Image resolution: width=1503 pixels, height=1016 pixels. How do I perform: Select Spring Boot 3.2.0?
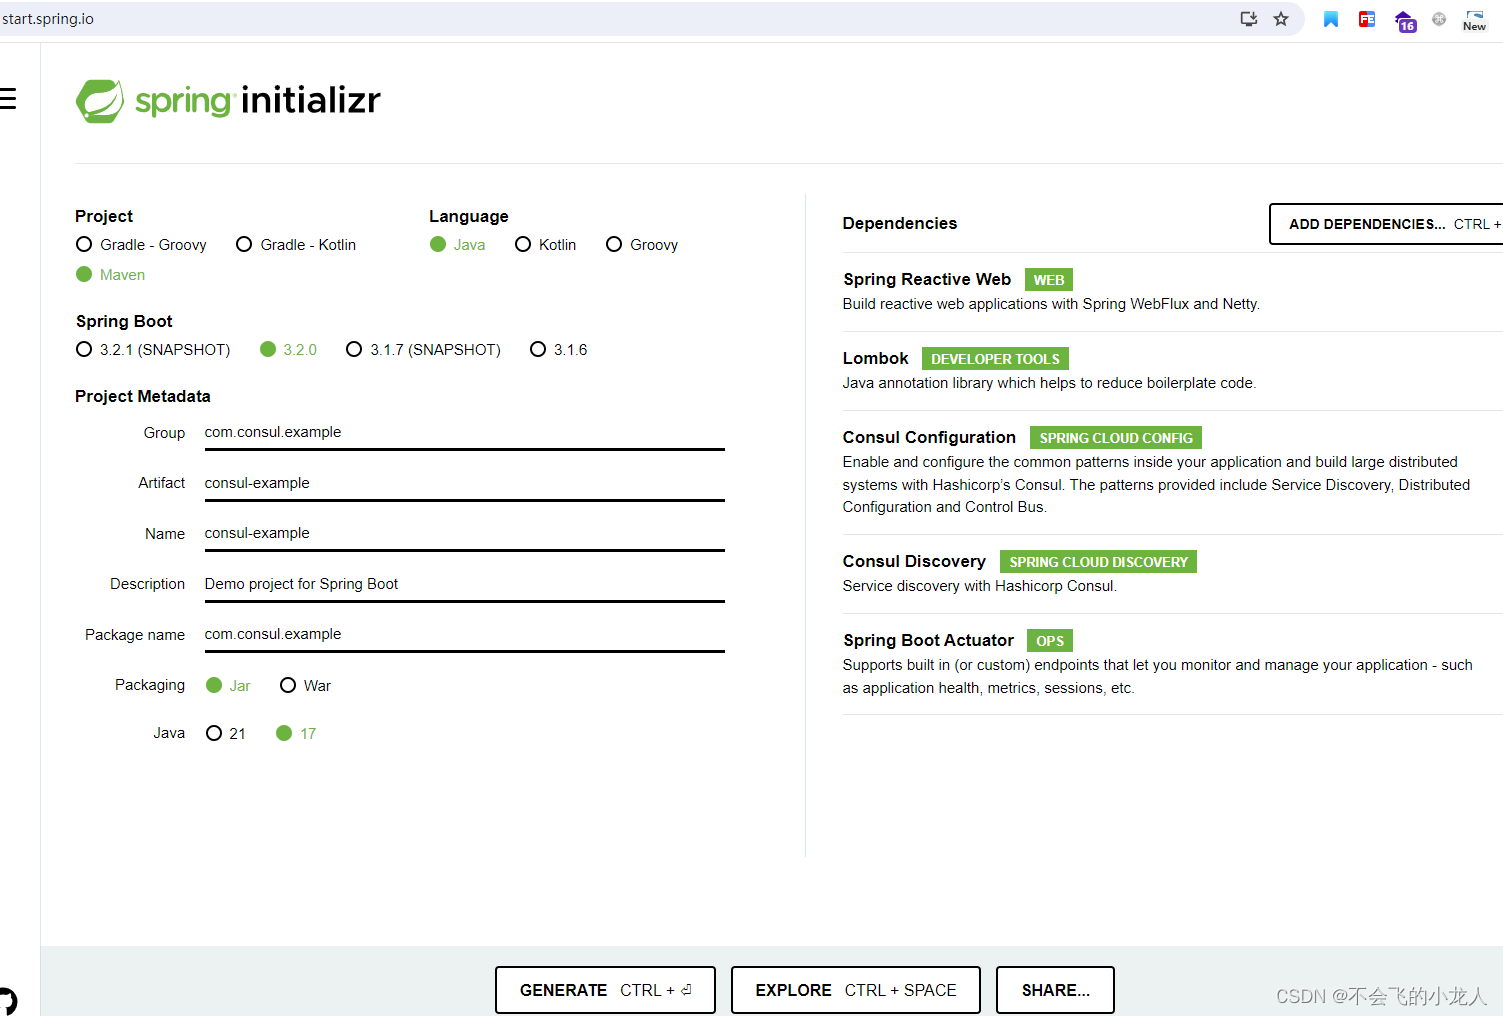[288, 350]
